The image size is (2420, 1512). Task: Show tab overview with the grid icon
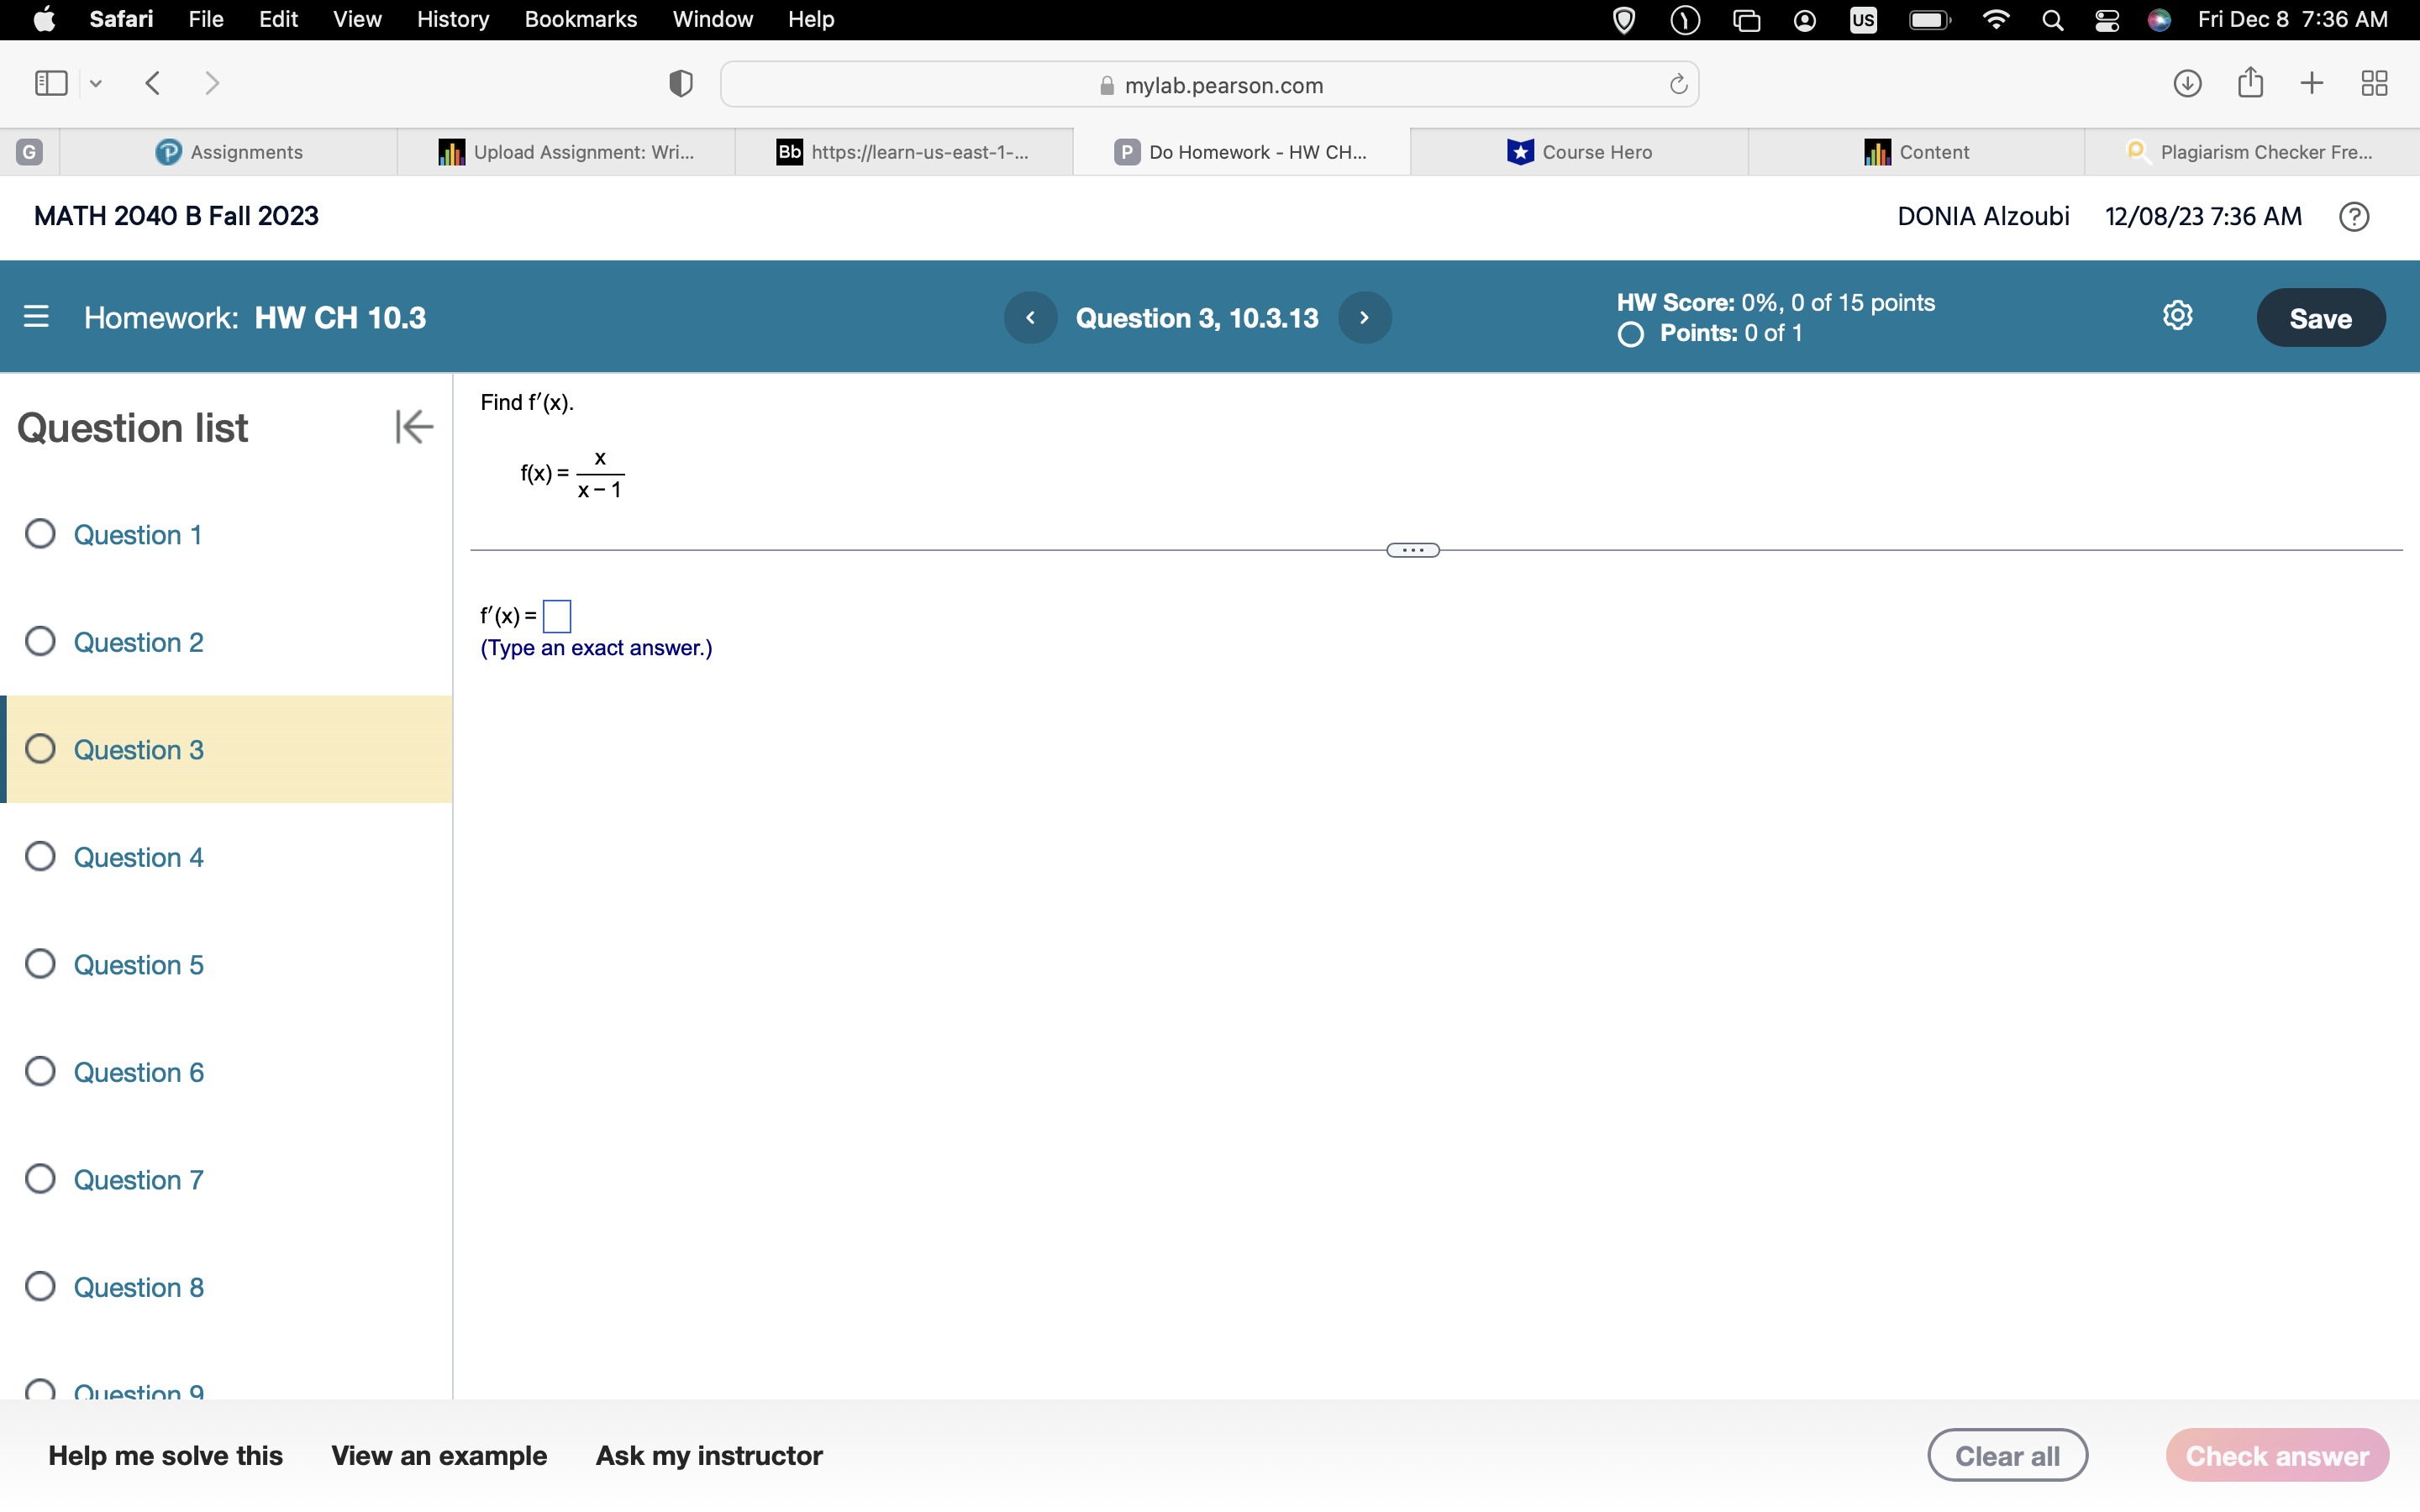coord(2374,83)
